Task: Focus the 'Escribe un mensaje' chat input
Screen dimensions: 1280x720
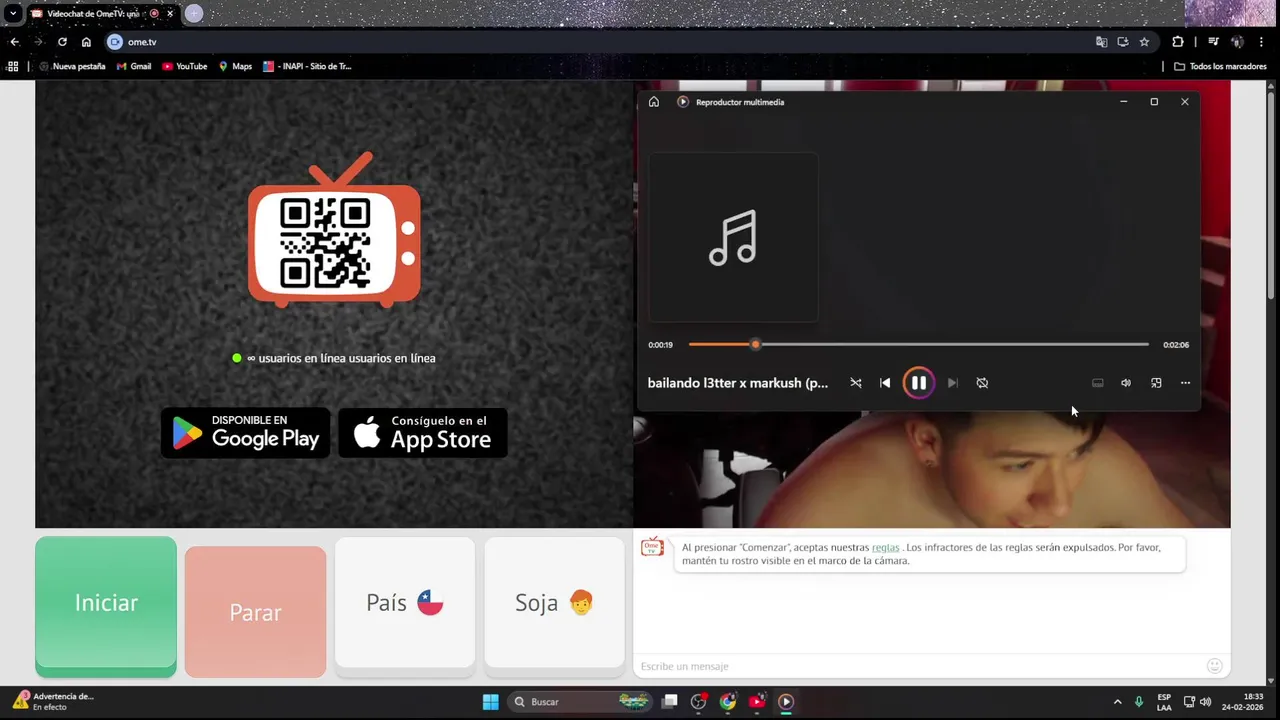Action: 920,666
